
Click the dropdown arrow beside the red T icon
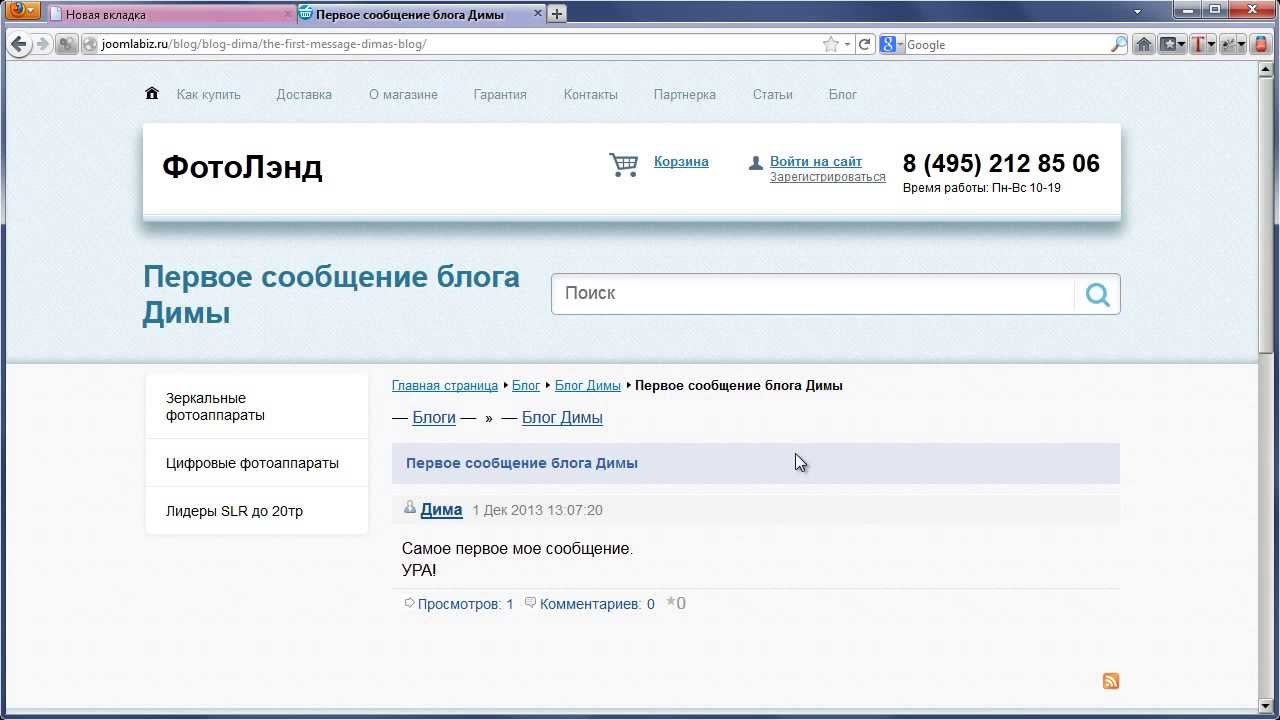click(1212, 44)
